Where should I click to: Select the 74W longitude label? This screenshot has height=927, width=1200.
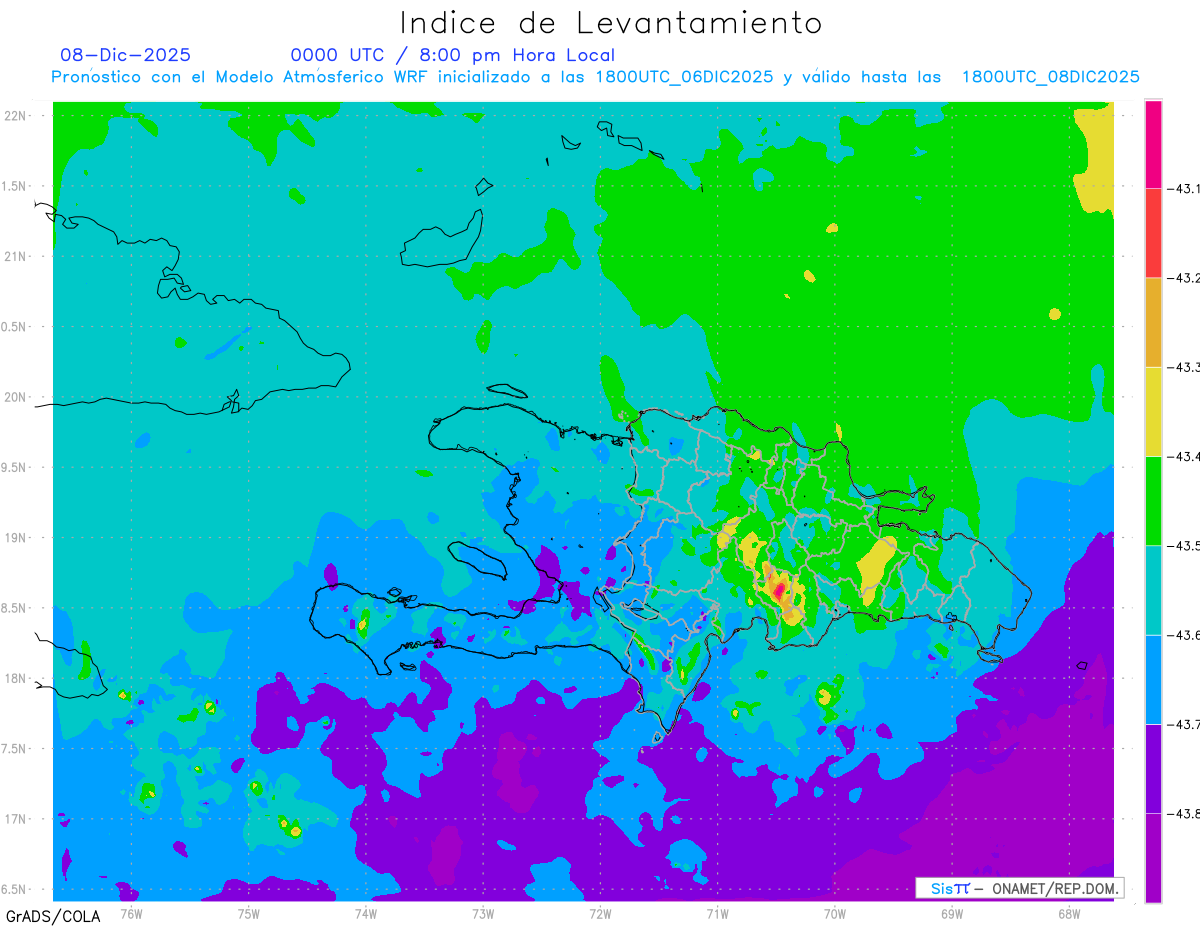[365, 913]
